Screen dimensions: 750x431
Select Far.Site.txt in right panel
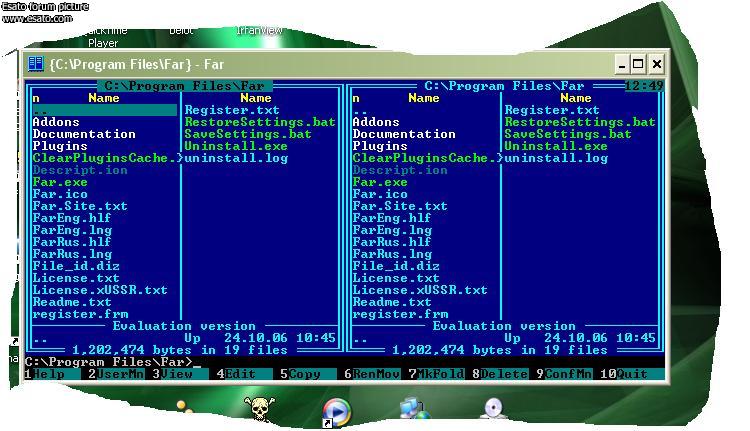[x=400, y=206]
